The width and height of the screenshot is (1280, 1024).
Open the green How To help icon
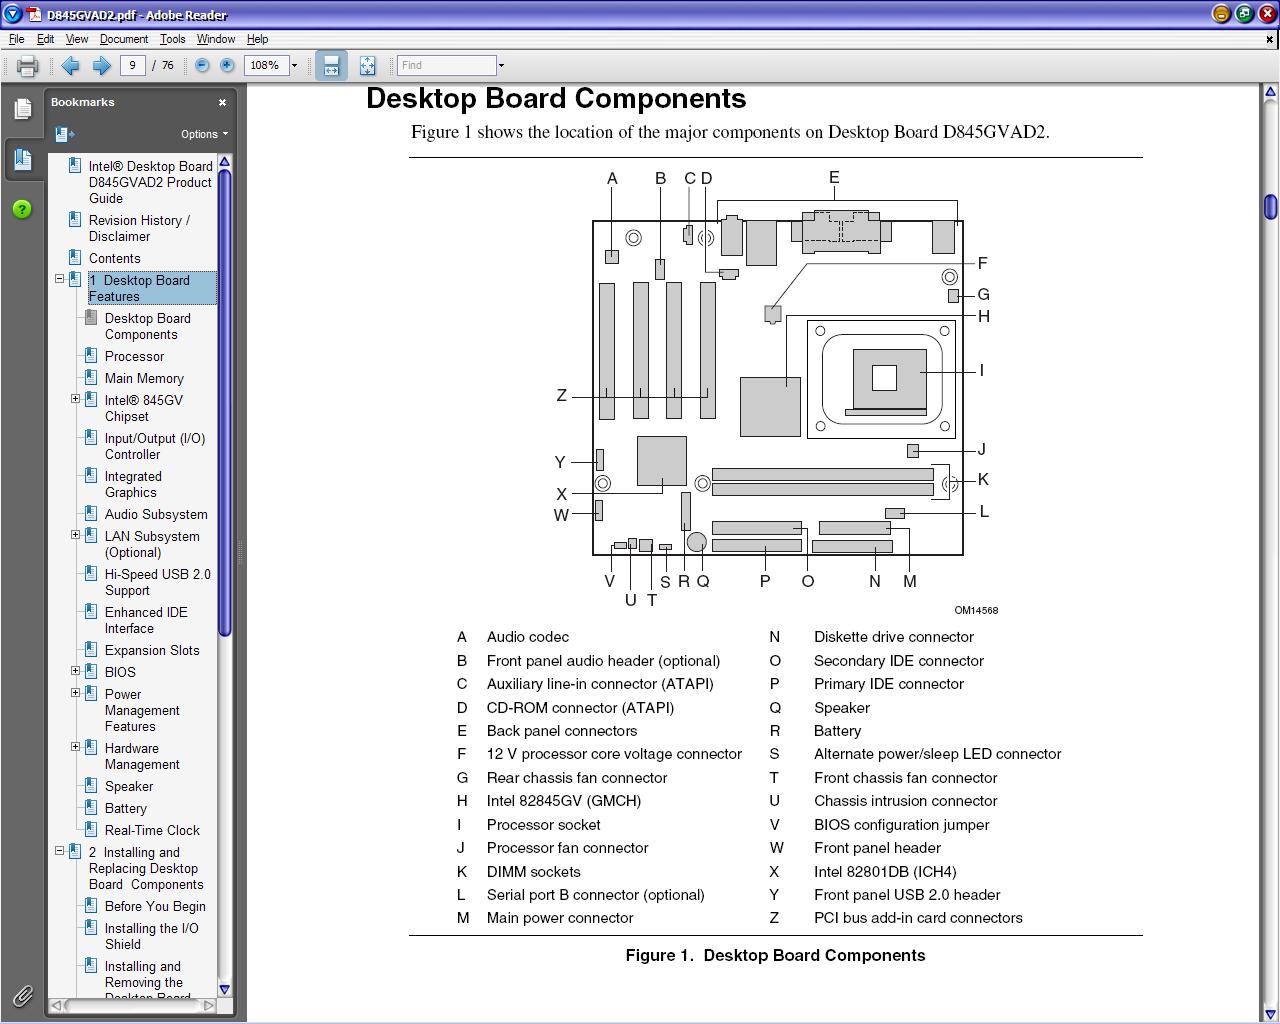[x=22, y=209]
